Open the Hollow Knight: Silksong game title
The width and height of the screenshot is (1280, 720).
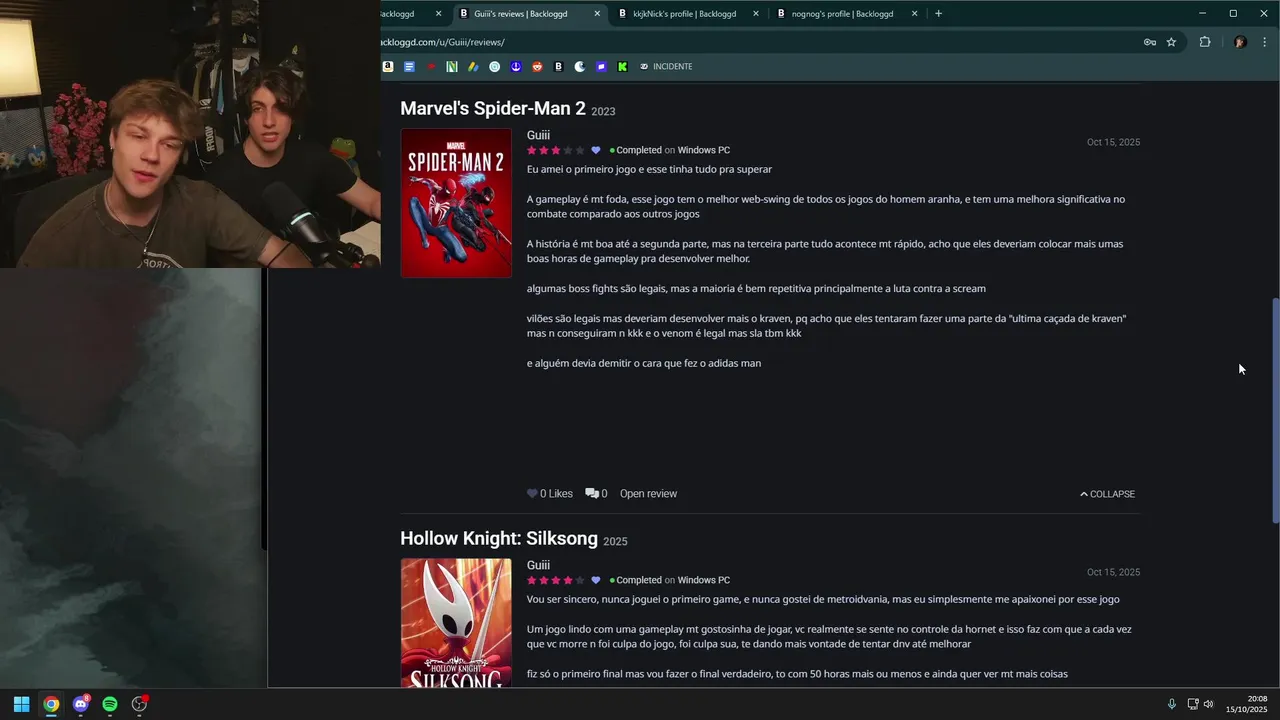pyautogui.click(x=499, y=538)
